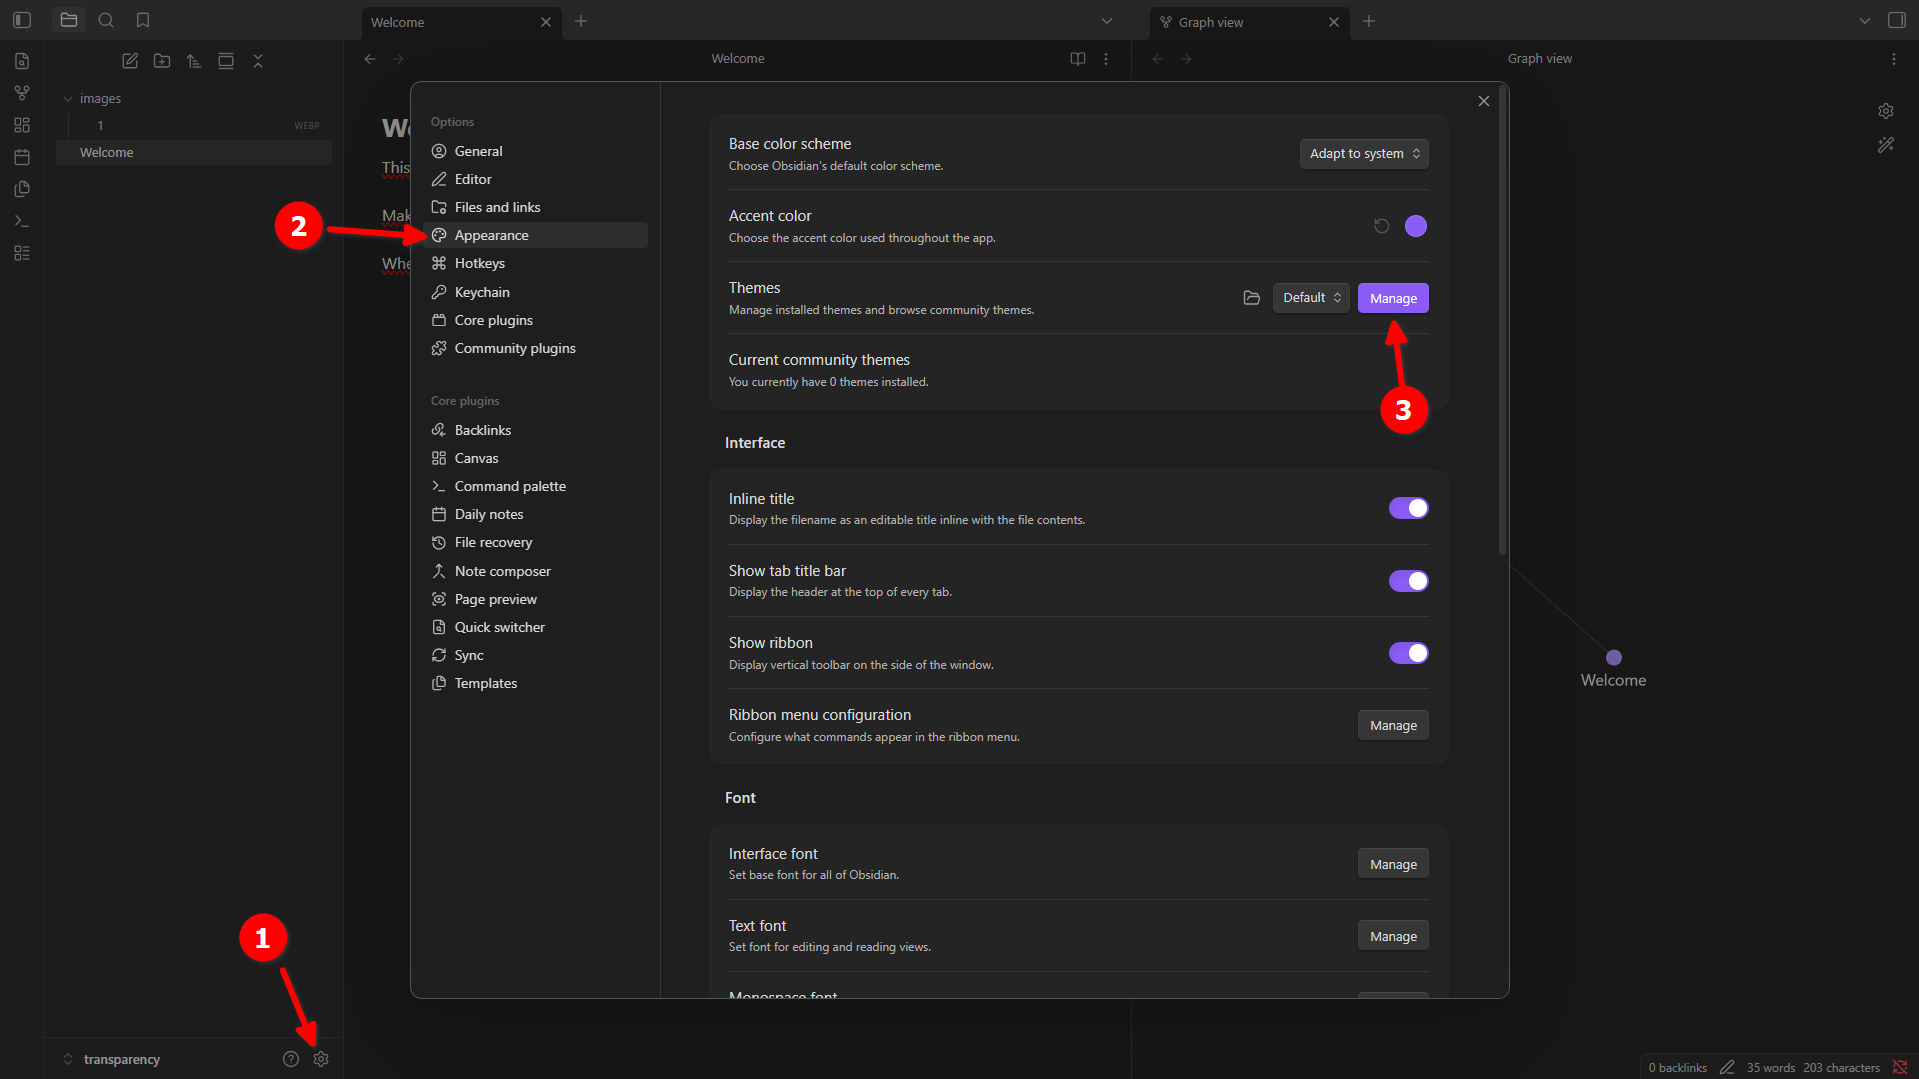Open the search panel icon
Viewport: 1919px width, 1079px height.
[106, 20]
